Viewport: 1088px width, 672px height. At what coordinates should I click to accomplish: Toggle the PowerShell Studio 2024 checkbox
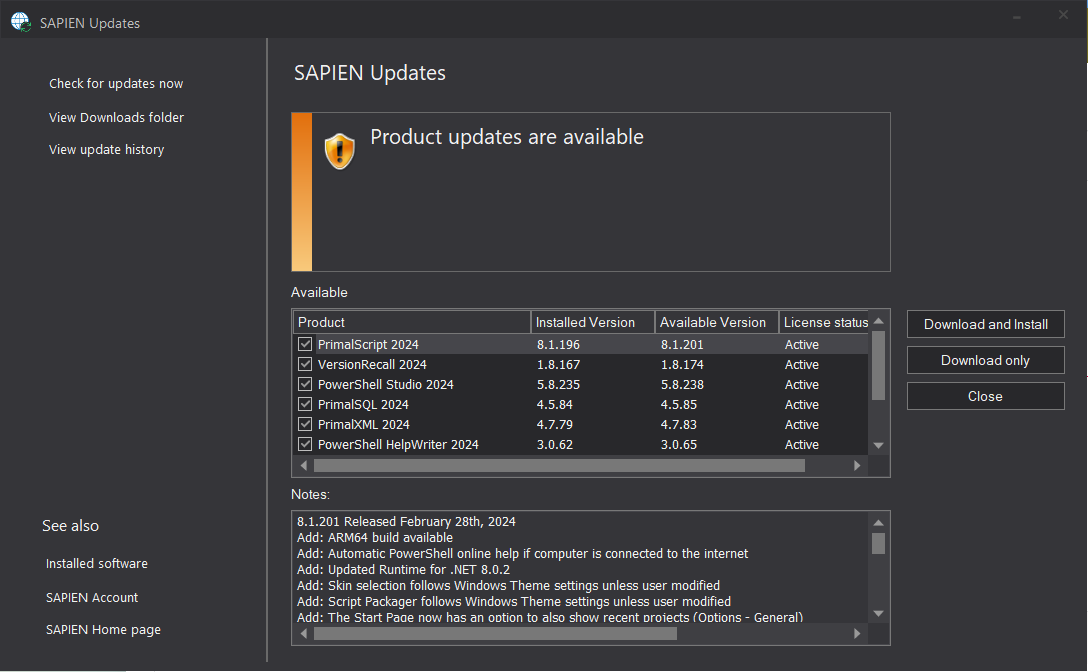[305, 385]
